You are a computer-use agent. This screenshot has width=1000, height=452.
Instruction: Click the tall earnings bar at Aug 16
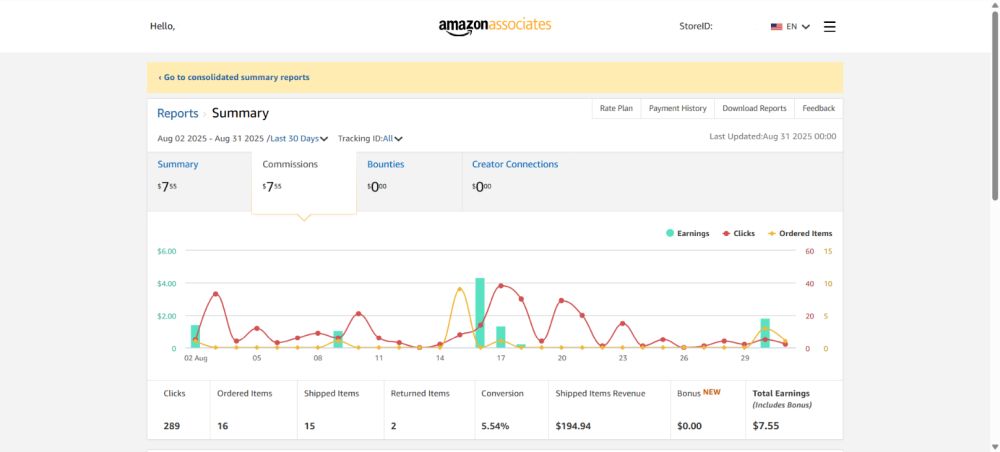(x=480, y=313)
